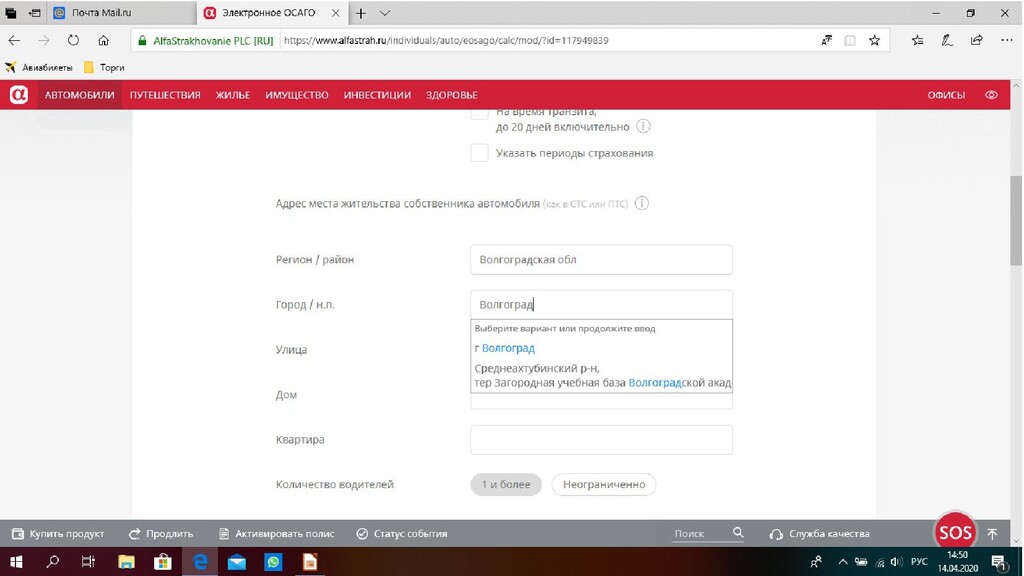Viewport: 1024px width, 576px height.
Task: Open ЗДОРОВЬЕ menu
Action: click(x=452, y=95)
